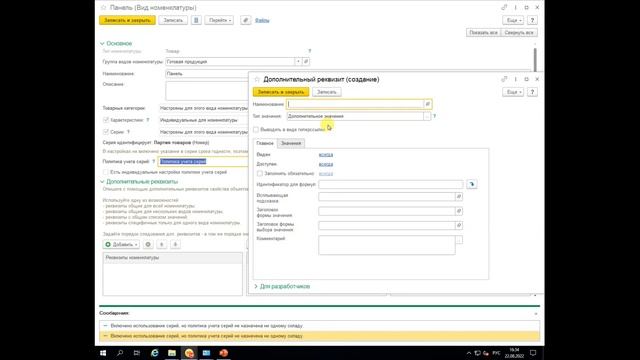Toggle Серии checkbox
640x360 pixels.
click(x=106, y=132)
